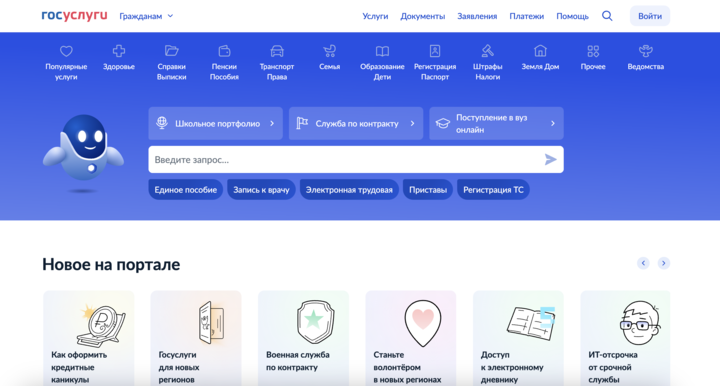This screenshot has height=386, width=720.
Task: Select the Единое пособие quick tag
Action: tap(186, 190)
